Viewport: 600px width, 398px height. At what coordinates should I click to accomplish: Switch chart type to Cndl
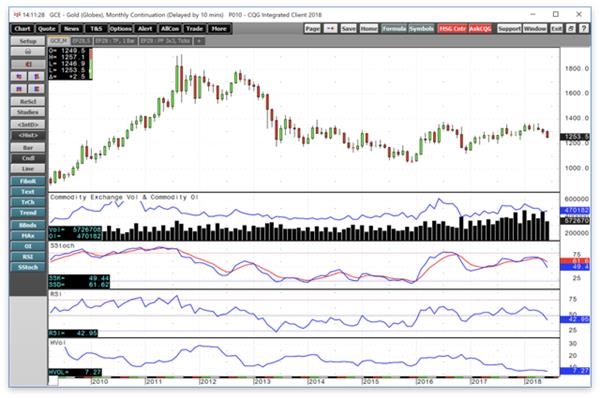(x=28, y=158)
